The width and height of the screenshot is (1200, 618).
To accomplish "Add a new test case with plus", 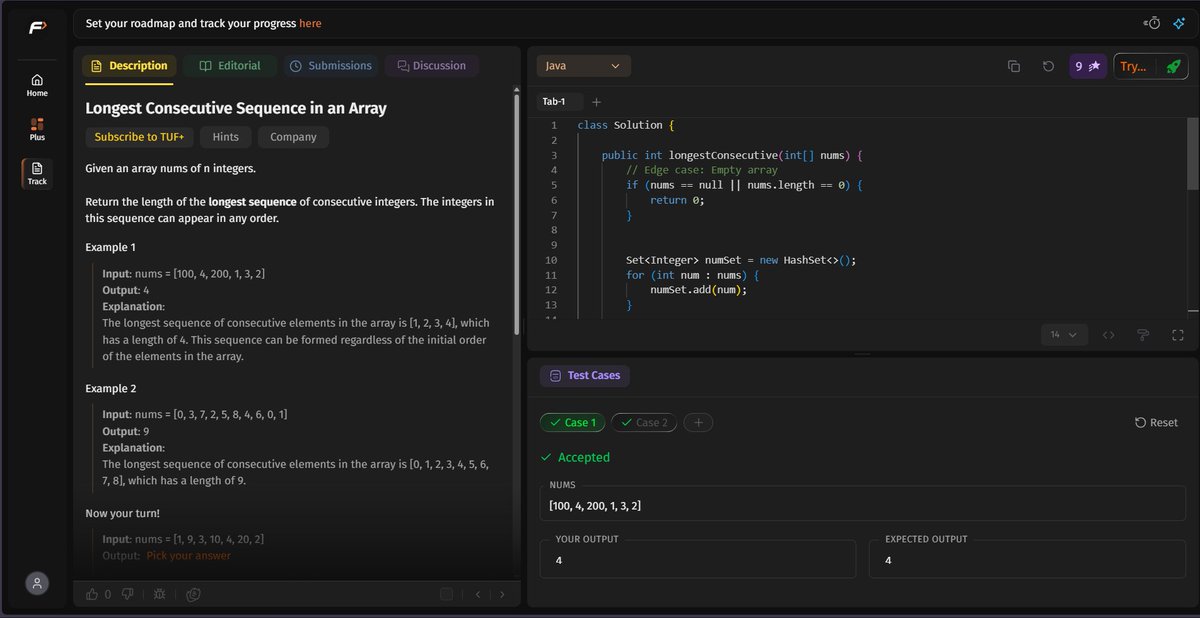I will tap(698, 422).
